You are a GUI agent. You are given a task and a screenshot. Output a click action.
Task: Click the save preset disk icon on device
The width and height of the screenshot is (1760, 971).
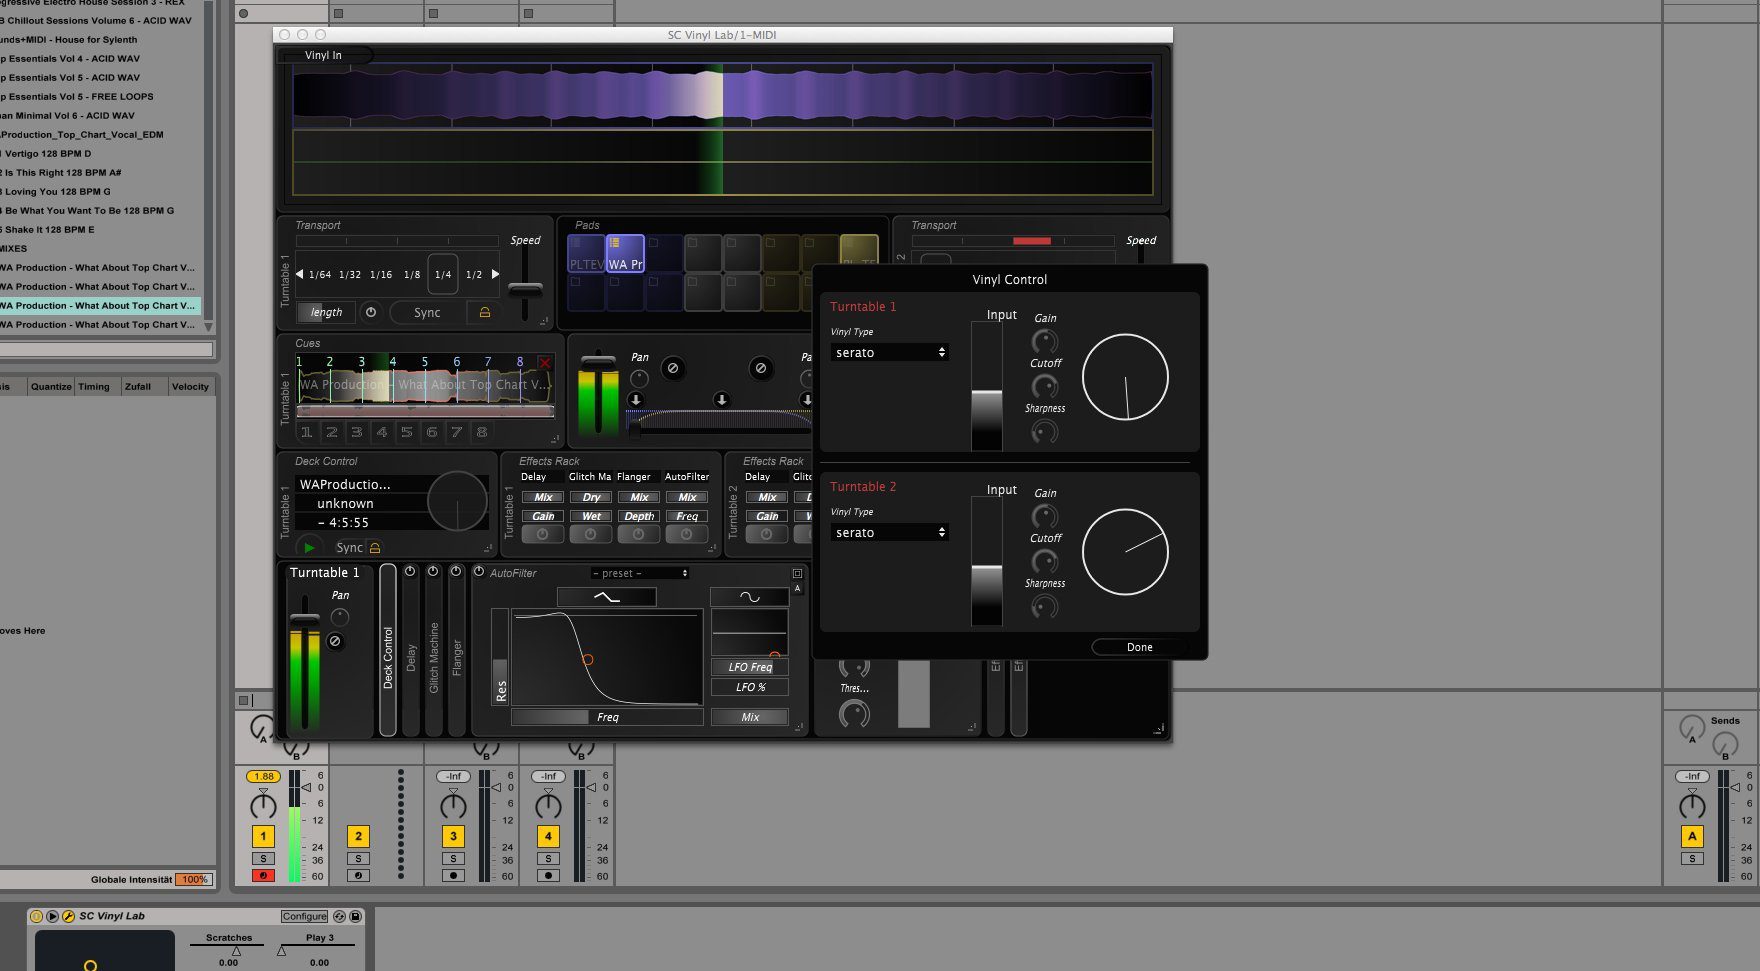coord(355,916)
